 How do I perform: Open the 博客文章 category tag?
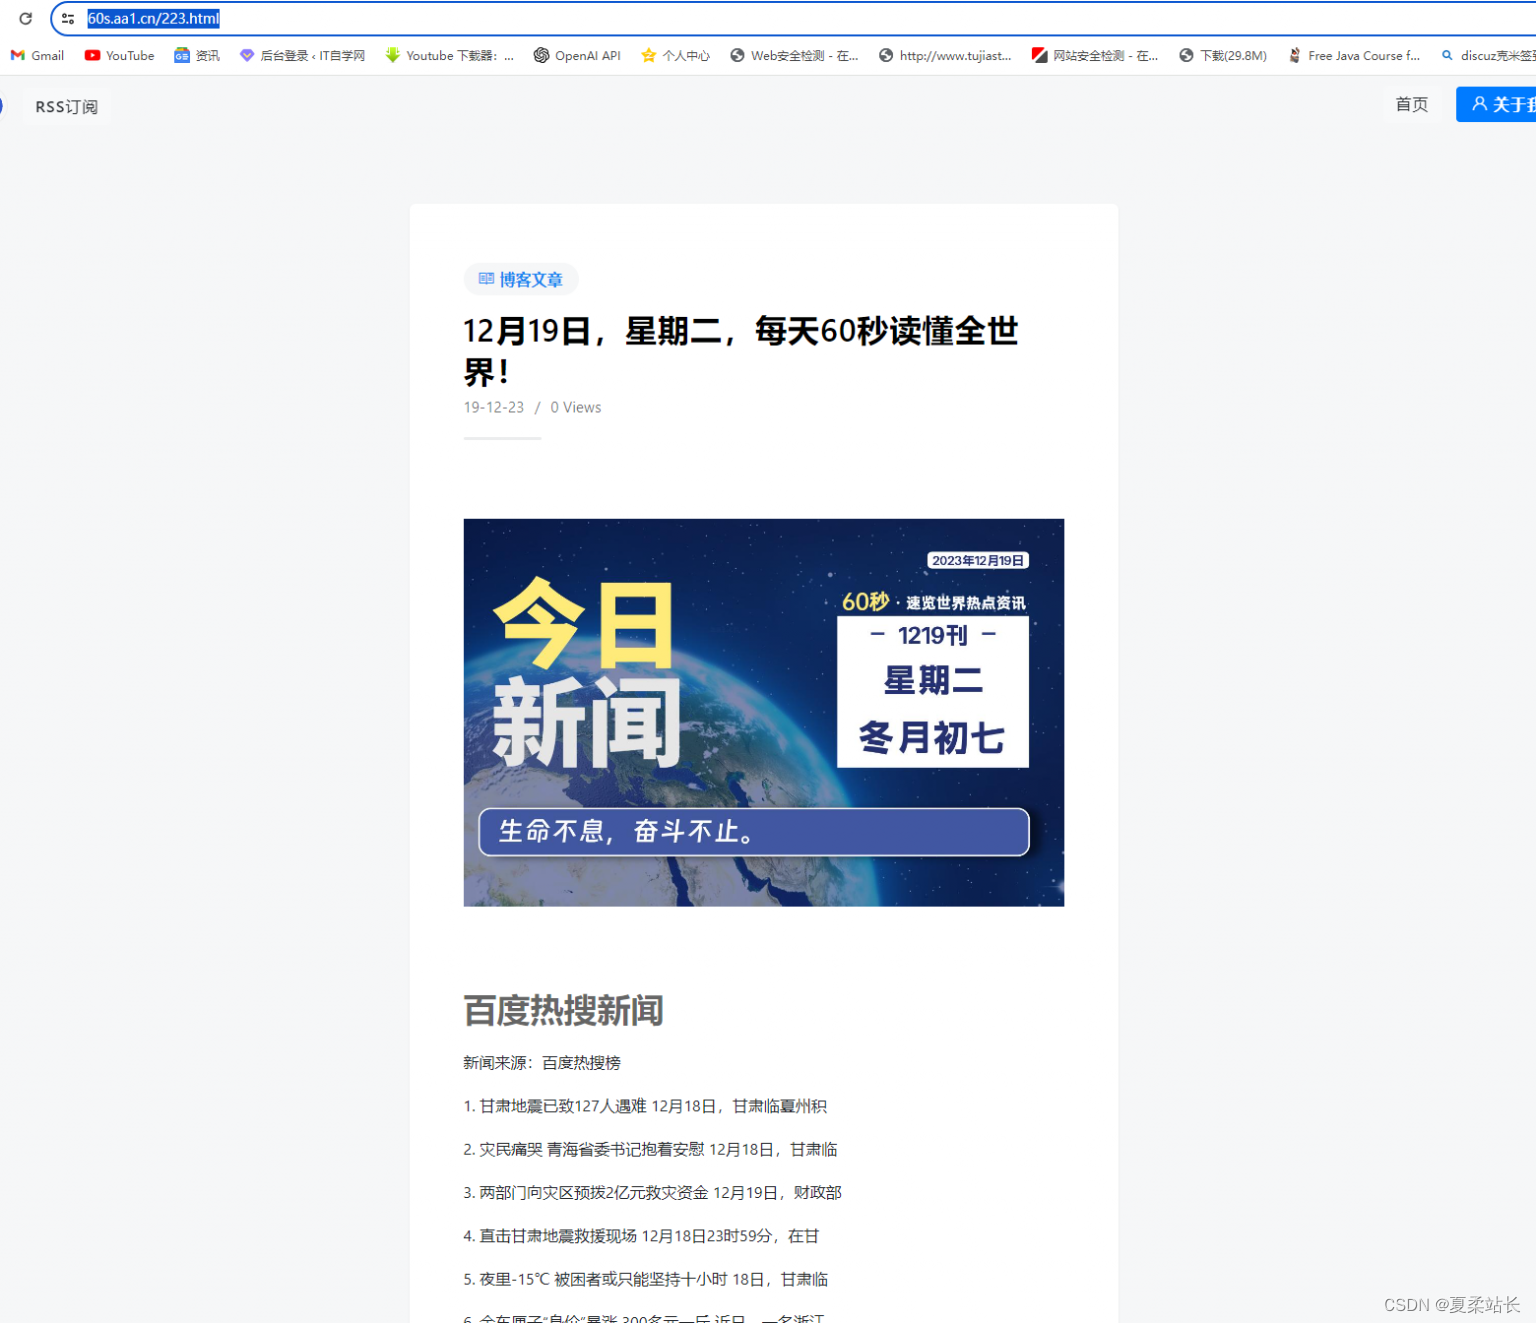coord(521,279)
